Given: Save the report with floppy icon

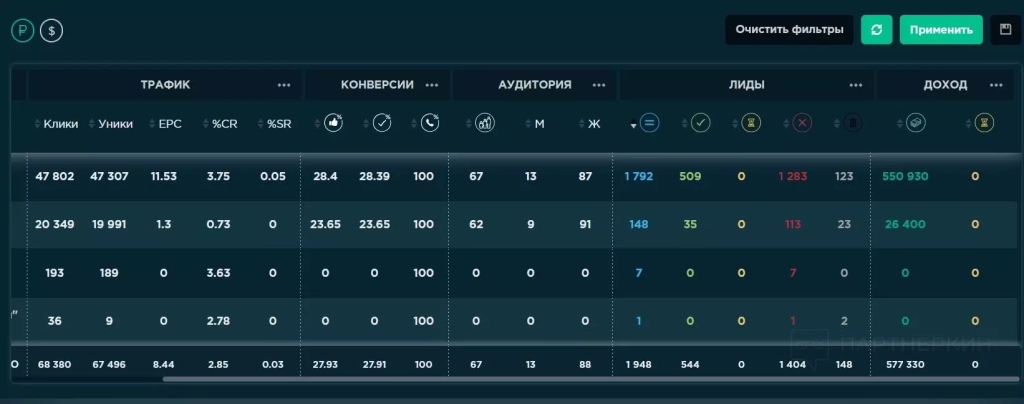Looking at the screenshot, I should click(x=1006, y=30).
